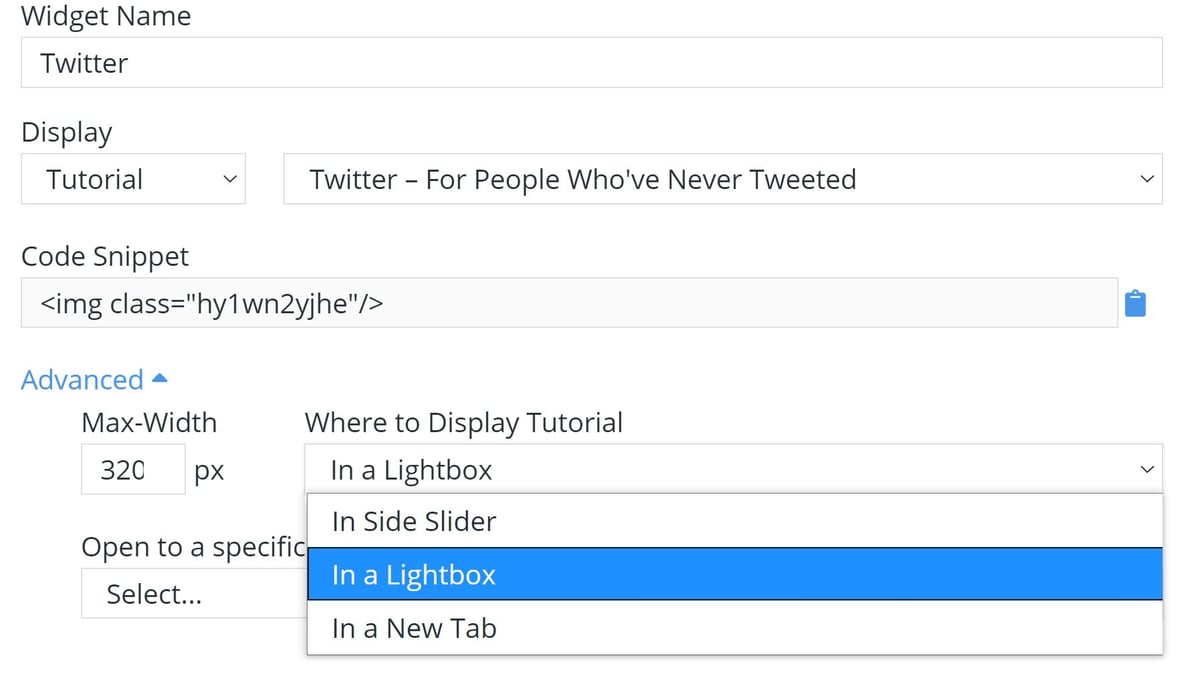Select In Side Slider from the list

[x=413, y=521]
